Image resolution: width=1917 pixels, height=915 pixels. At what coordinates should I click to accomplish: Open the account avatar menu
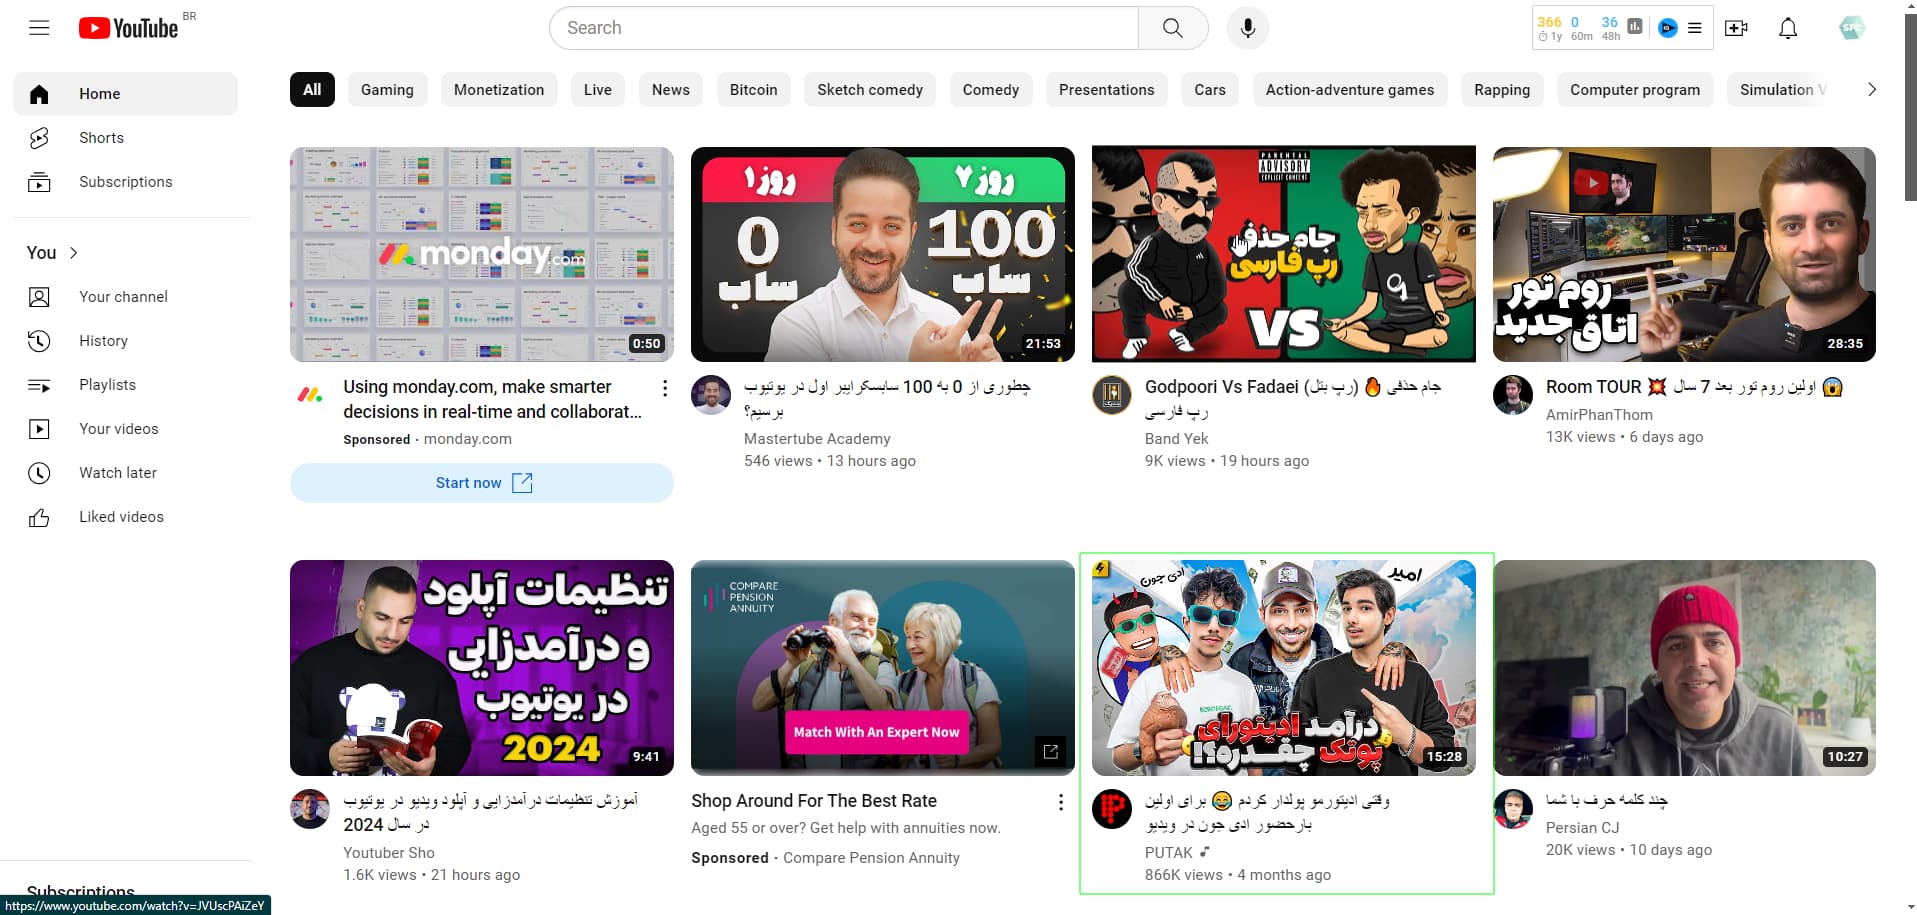(1851, 28)
